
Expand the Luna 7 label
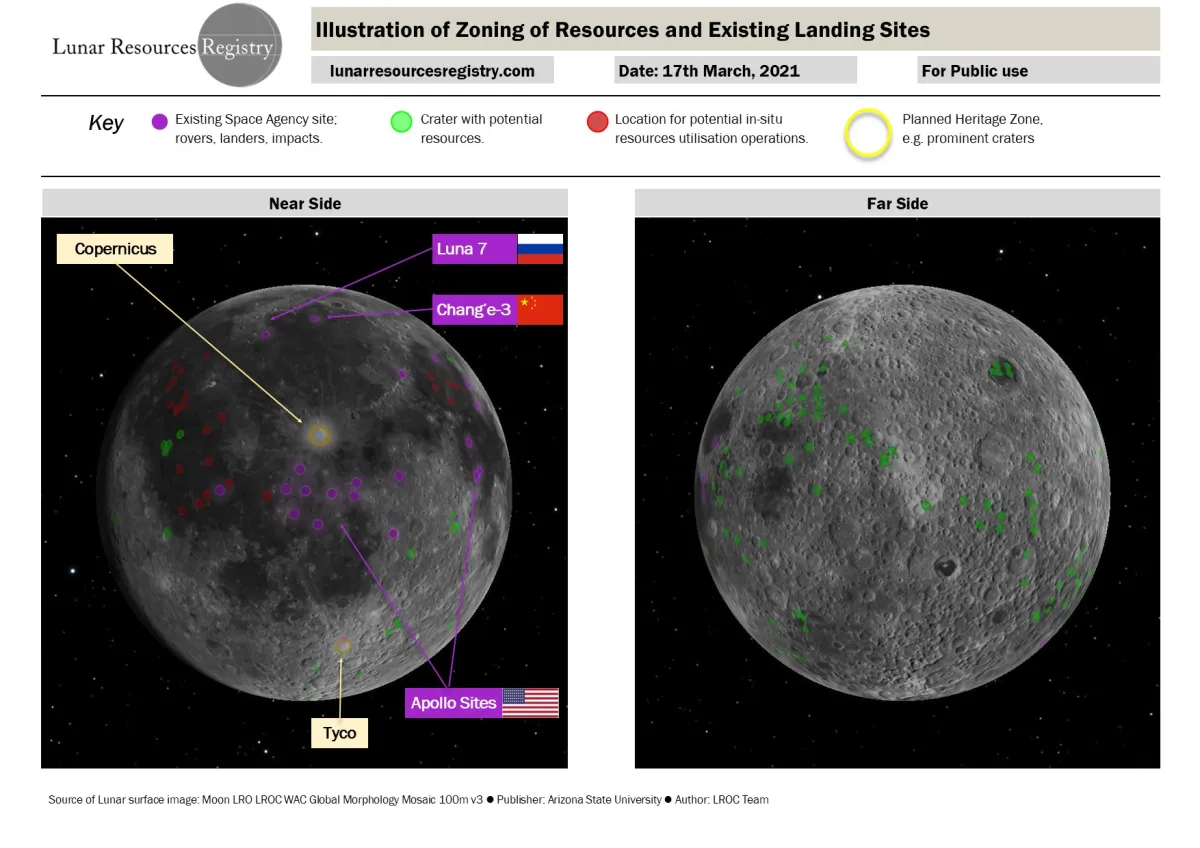(474, 248)
